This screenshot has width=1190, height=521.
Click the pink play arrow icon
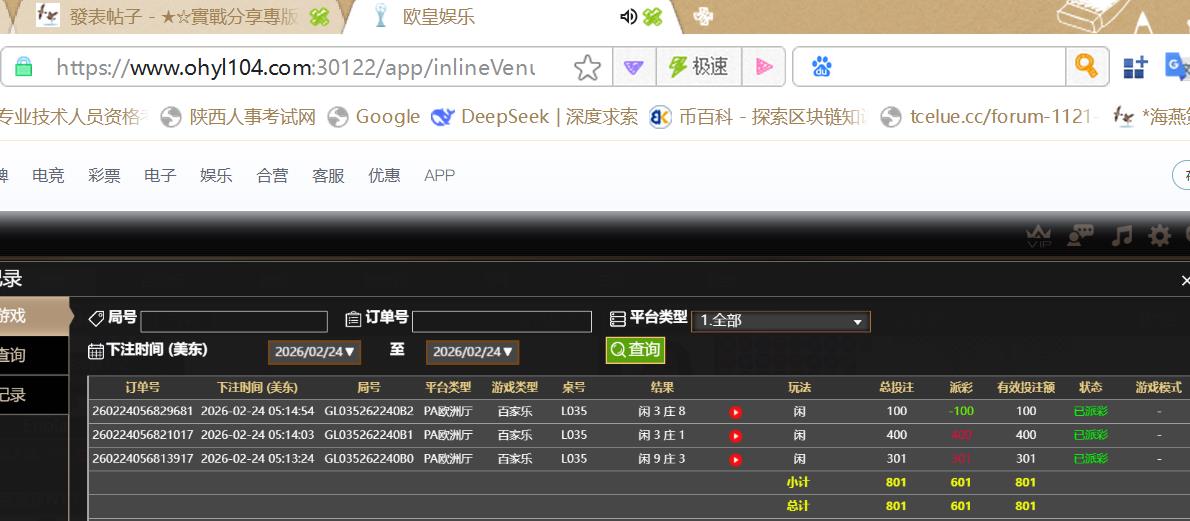(763, 68)
